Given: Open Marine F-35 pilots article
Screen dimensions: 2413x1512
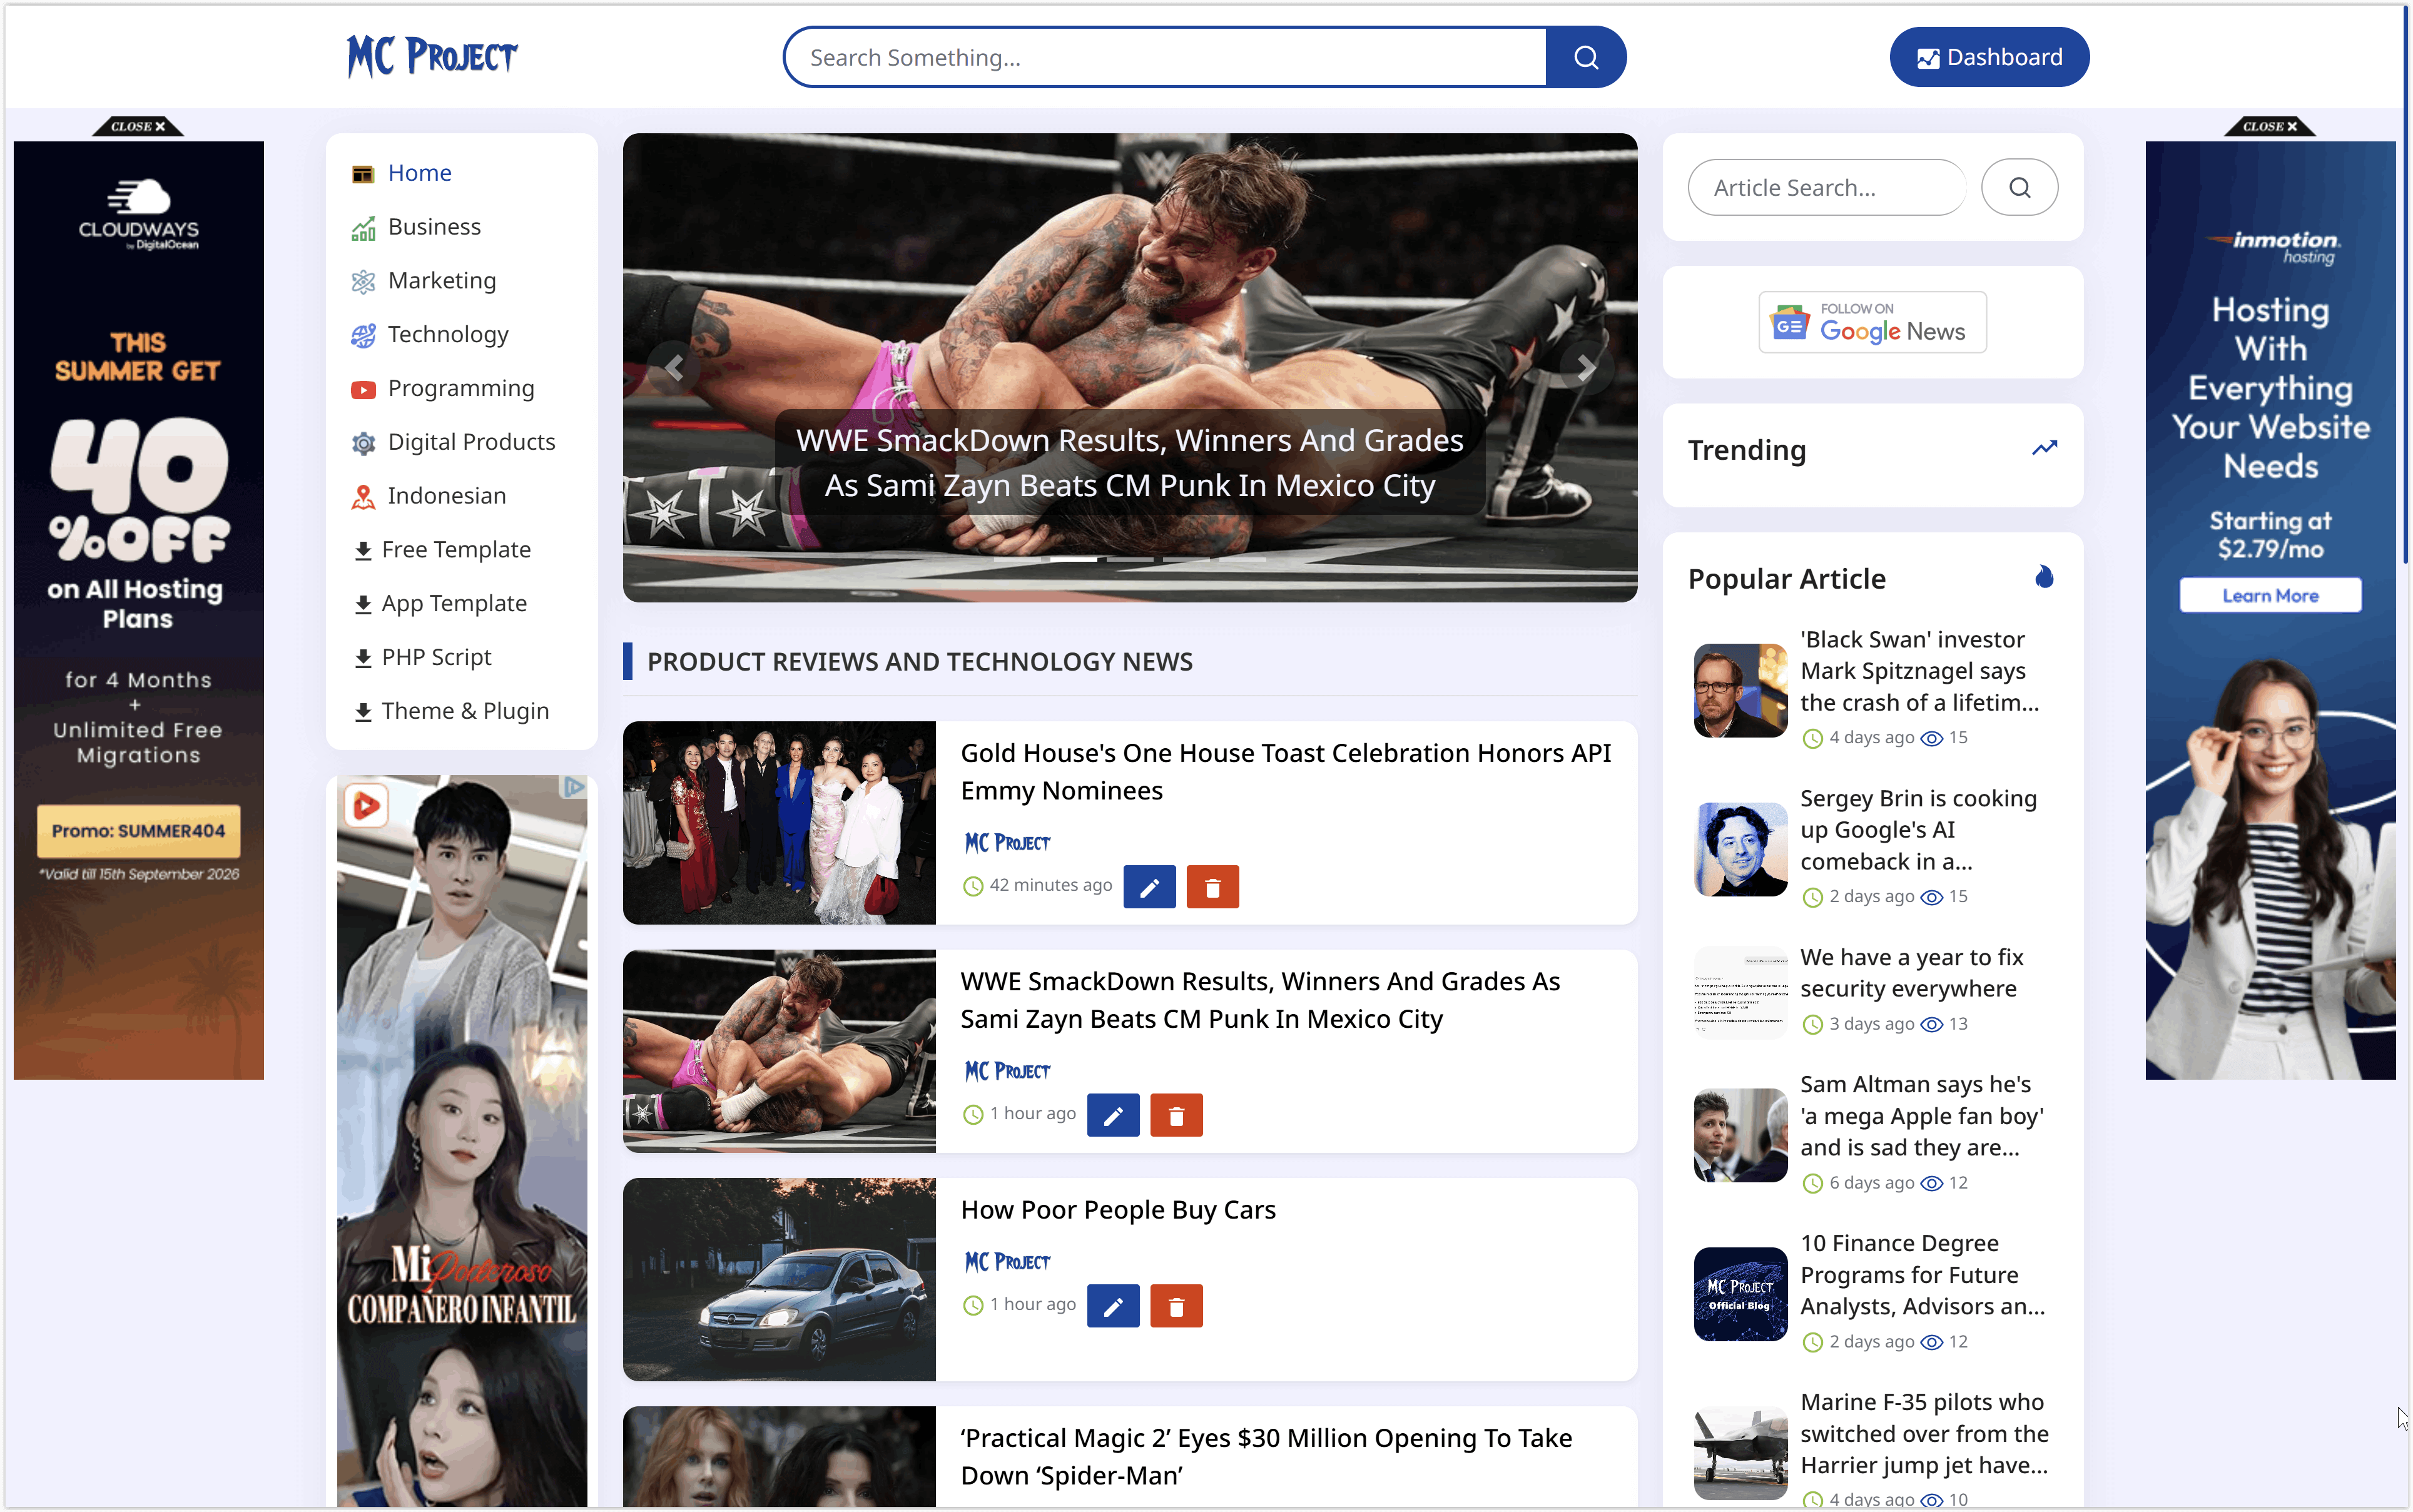Looking at the screenshot, I should [x=1924, y=1434].
